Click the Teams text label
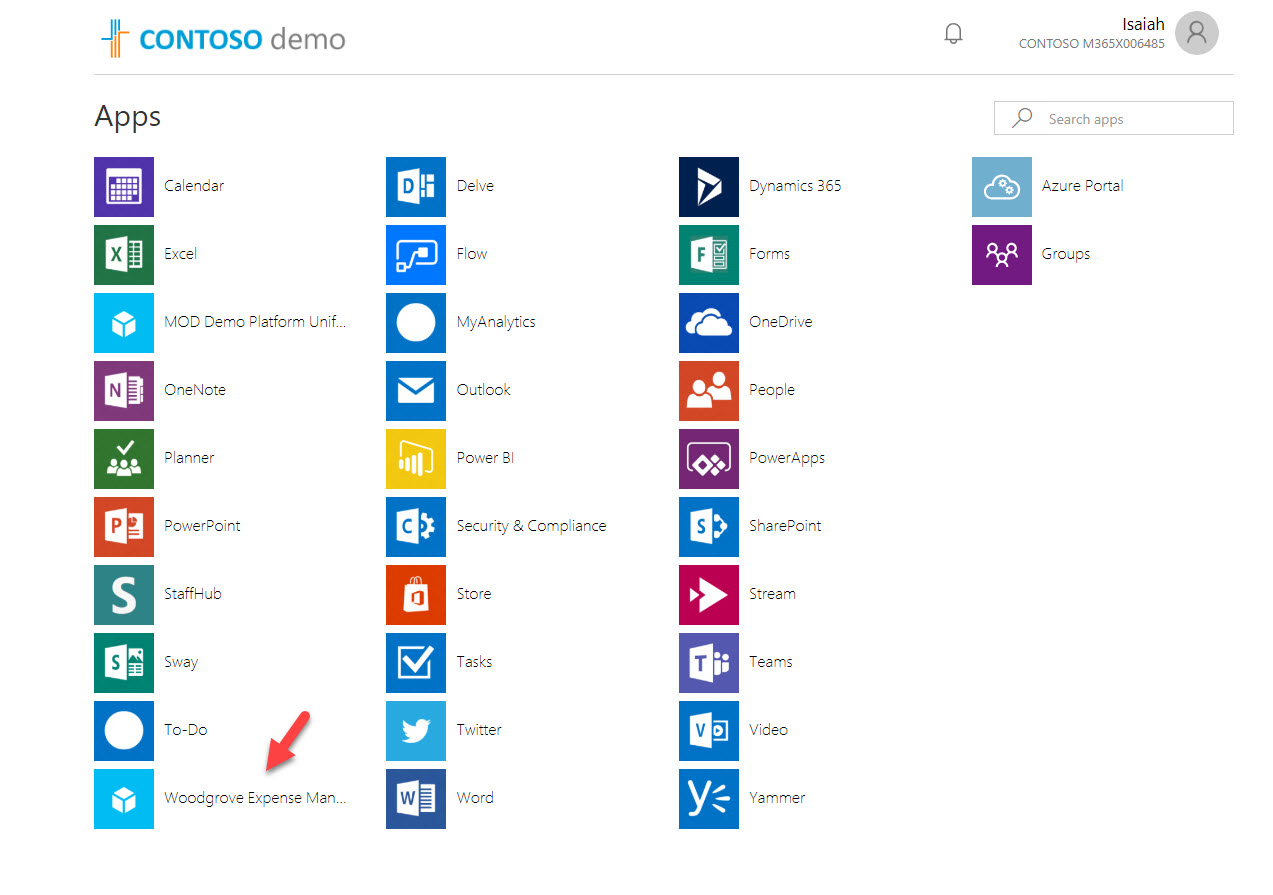 (770, 662)
